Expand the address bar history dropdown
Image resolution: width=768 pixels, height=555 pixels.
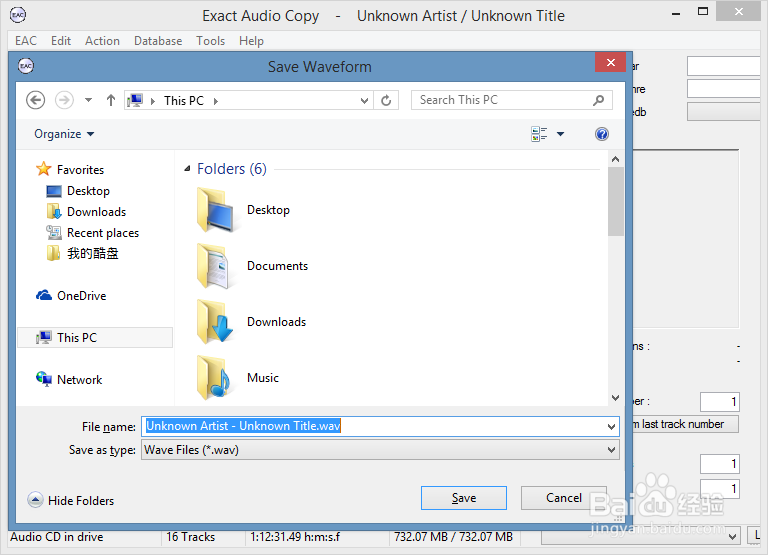coord(364,100)
